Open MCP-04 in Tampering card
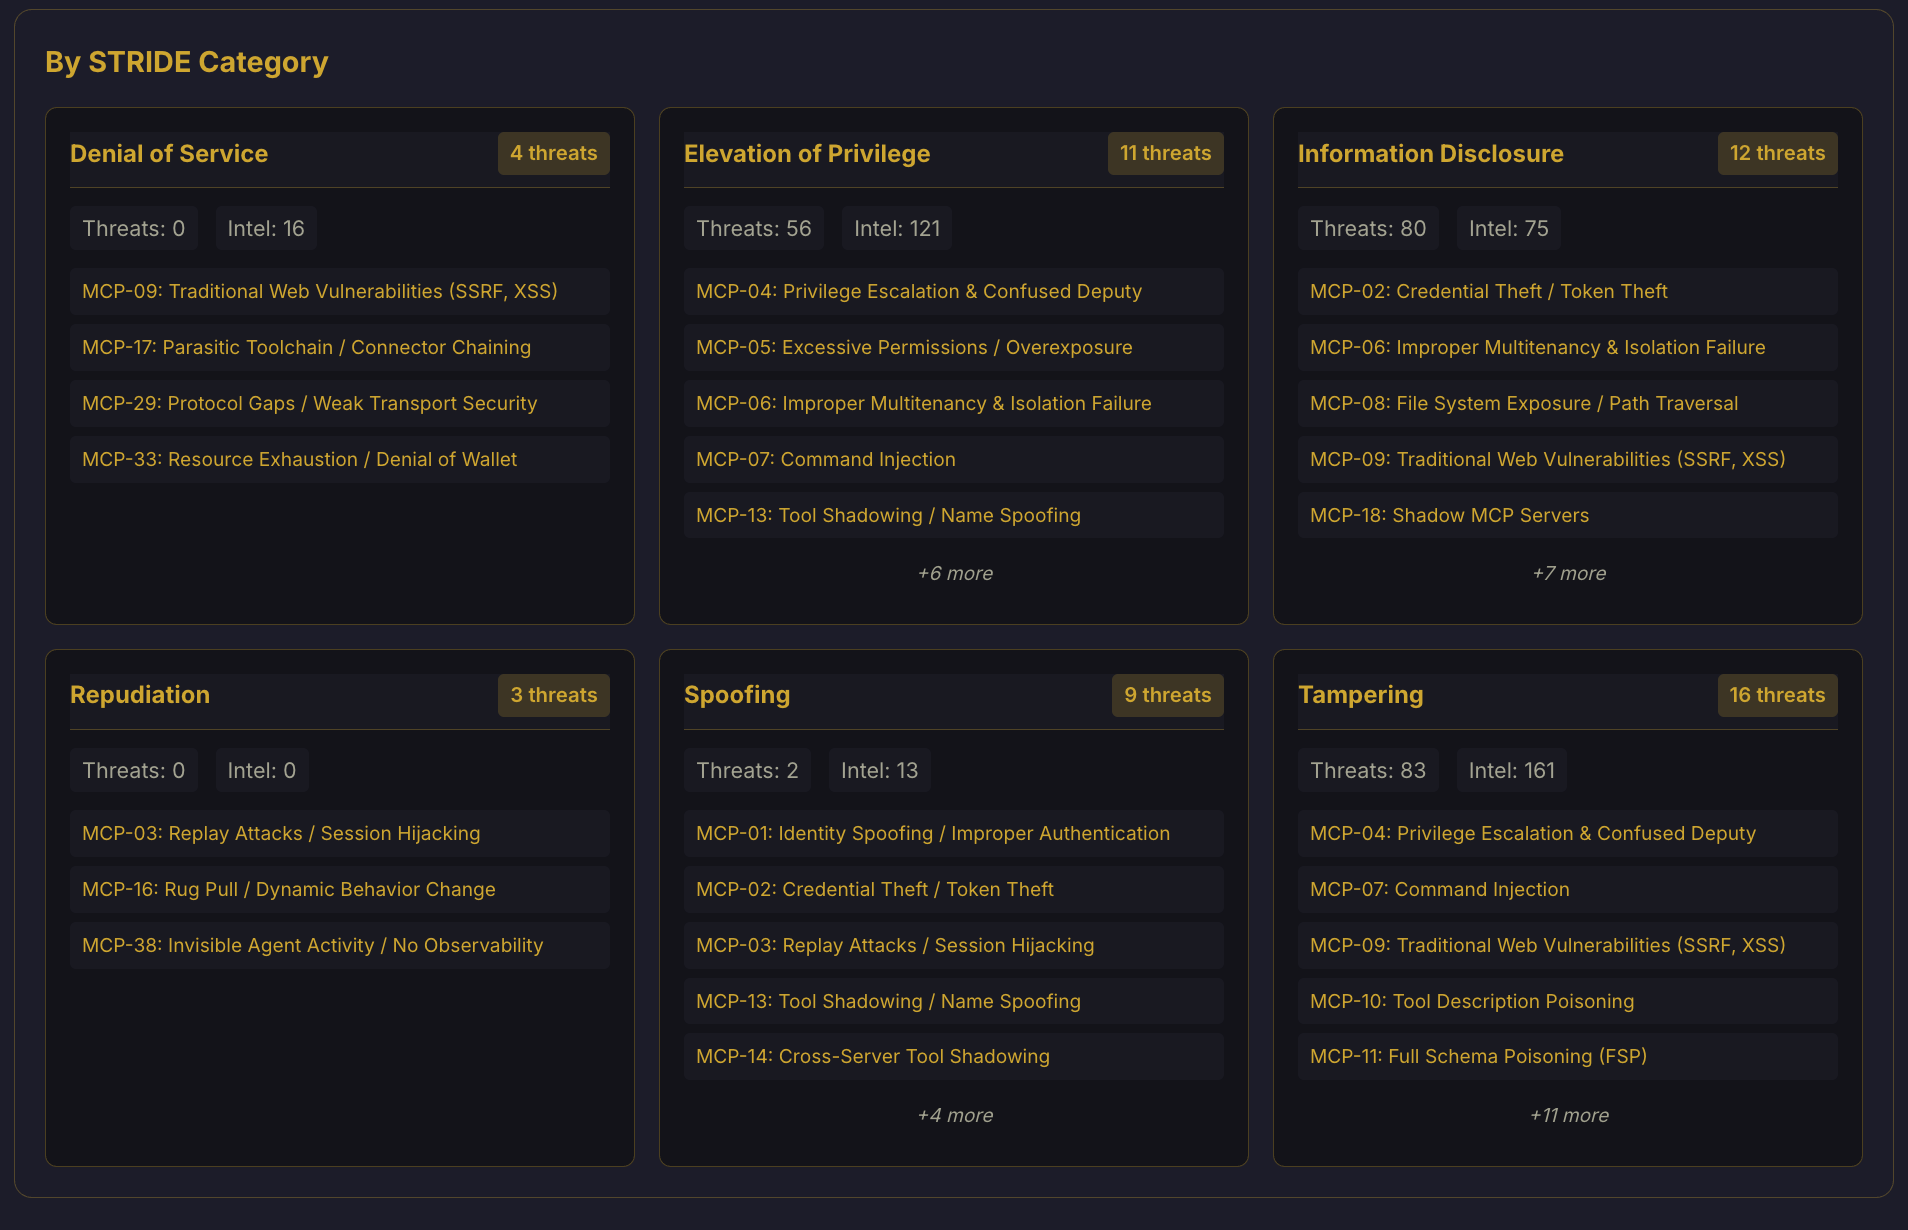 [1568, 833]
